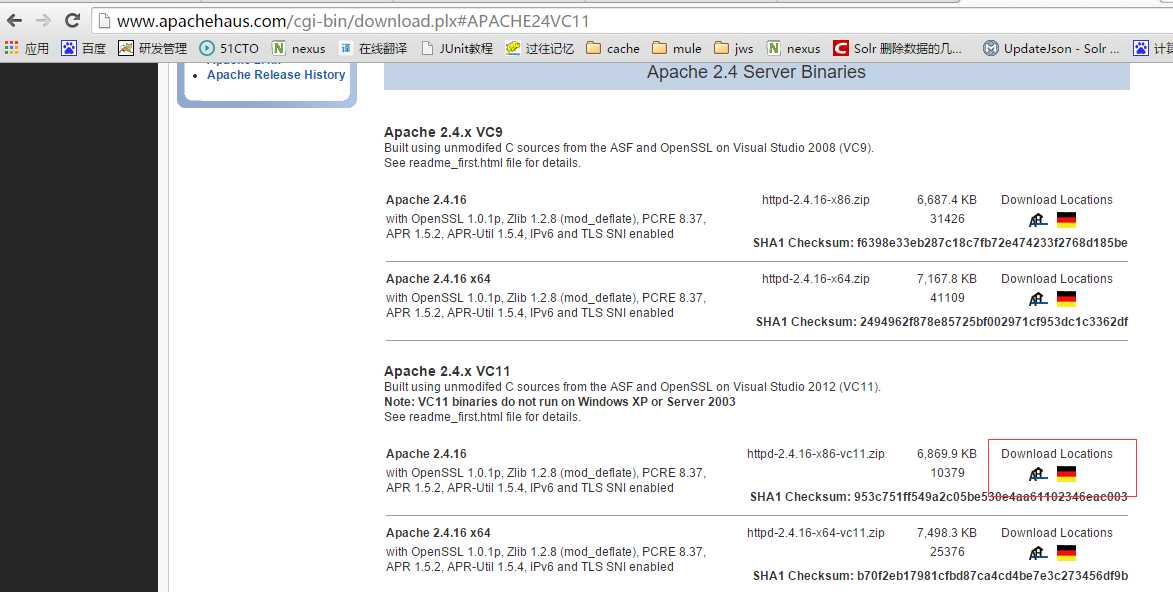Viewport: 1173px width, 592px height.
Task: Click the VC11 Windows XP warning note
Action: (x=560, y=402)
